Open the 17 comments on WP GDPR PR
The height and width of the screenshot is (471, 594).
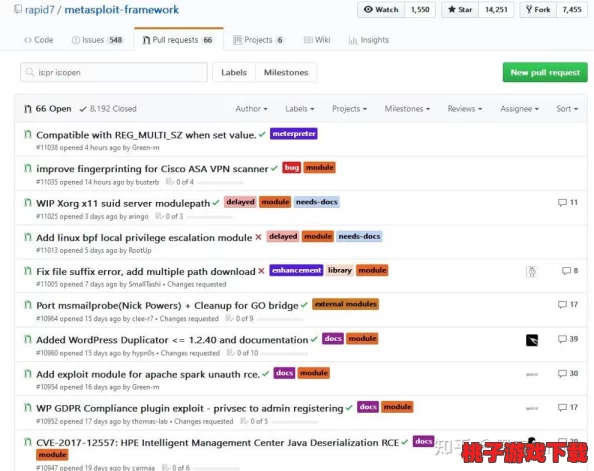568,407
